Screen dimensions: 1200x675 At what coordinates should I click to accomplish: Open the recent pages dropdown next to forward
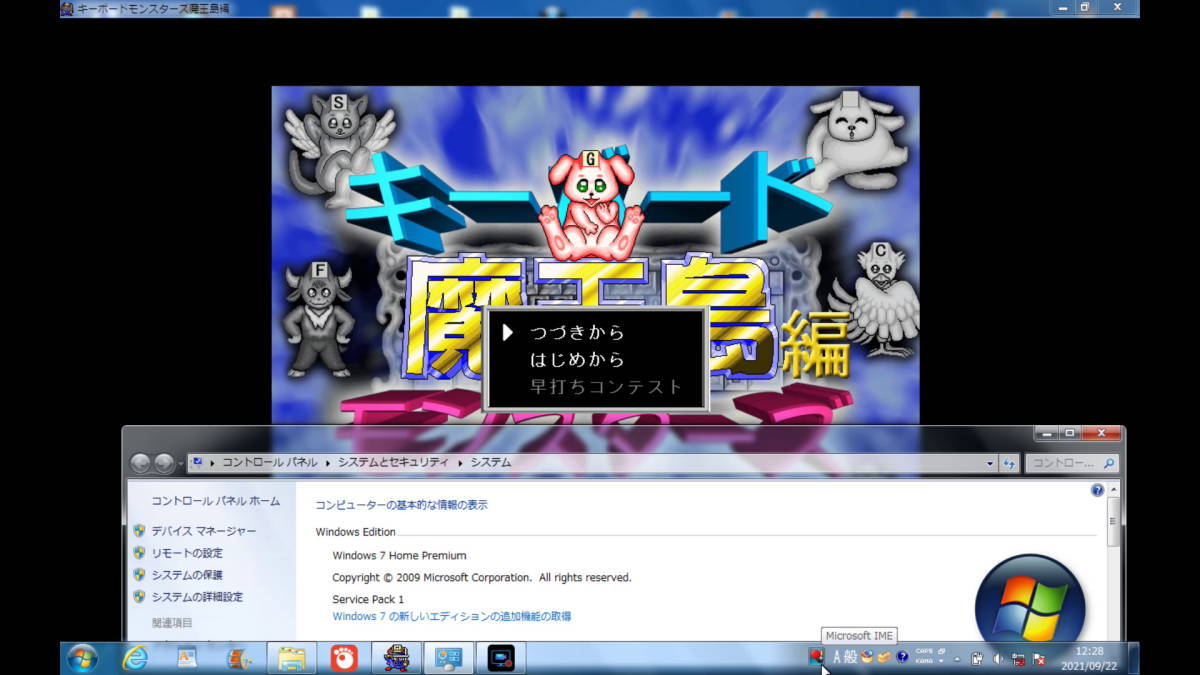180,464
